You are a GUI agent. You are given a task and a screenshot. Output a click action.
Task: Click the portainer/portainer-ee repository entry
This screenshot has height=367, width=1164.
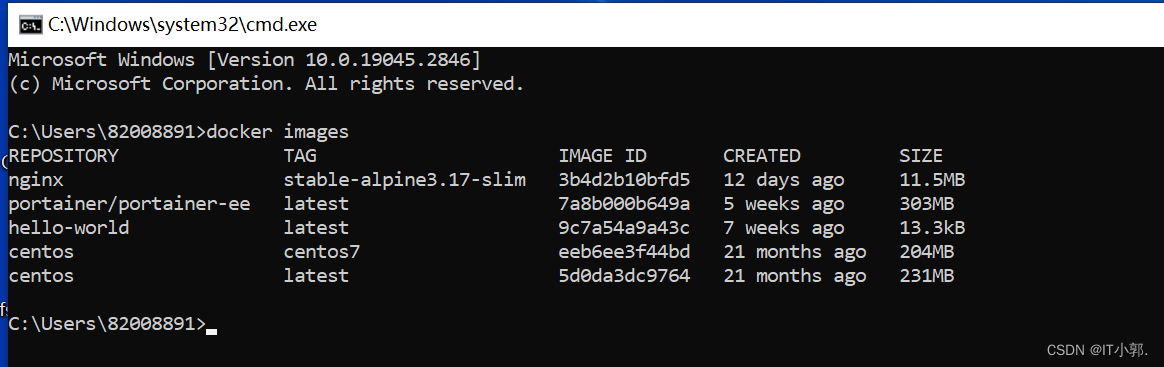(x=129, y=204)
